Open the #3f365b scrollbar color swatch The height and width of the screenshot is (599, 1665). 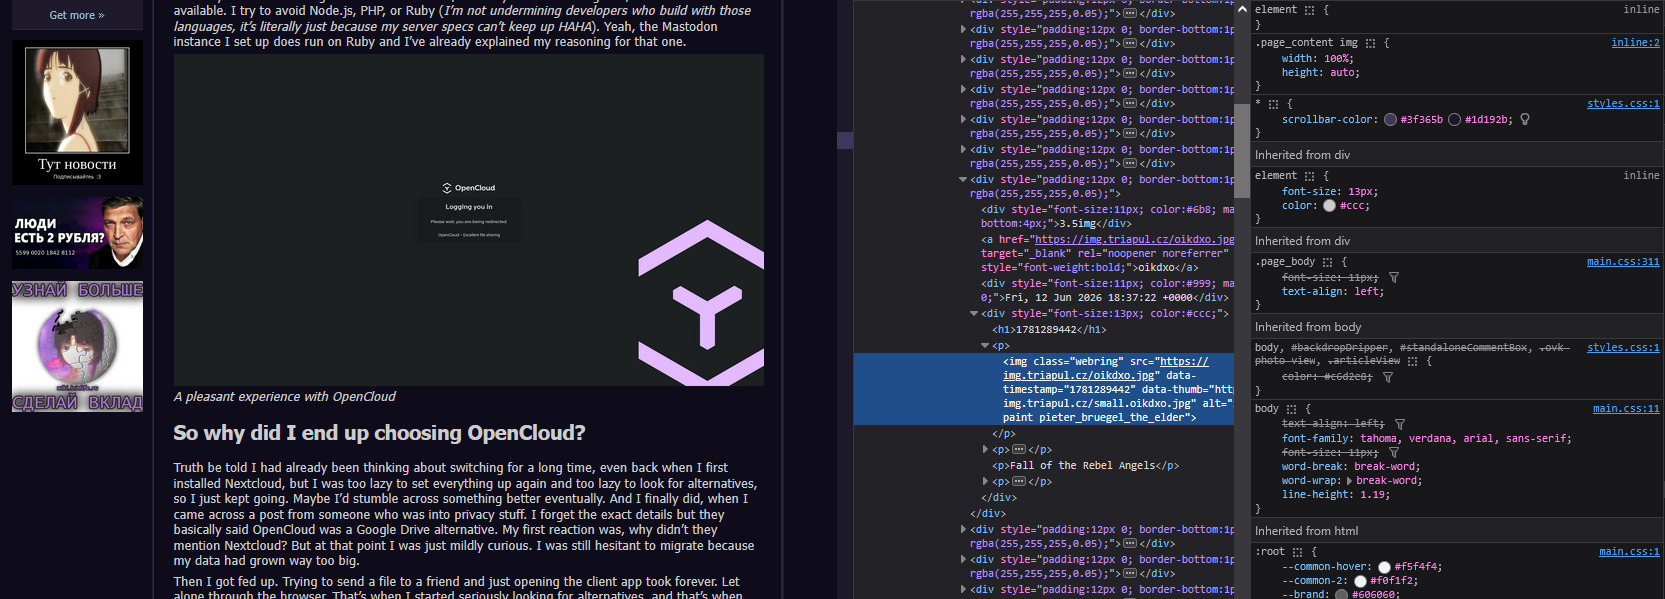point(1390,119)
